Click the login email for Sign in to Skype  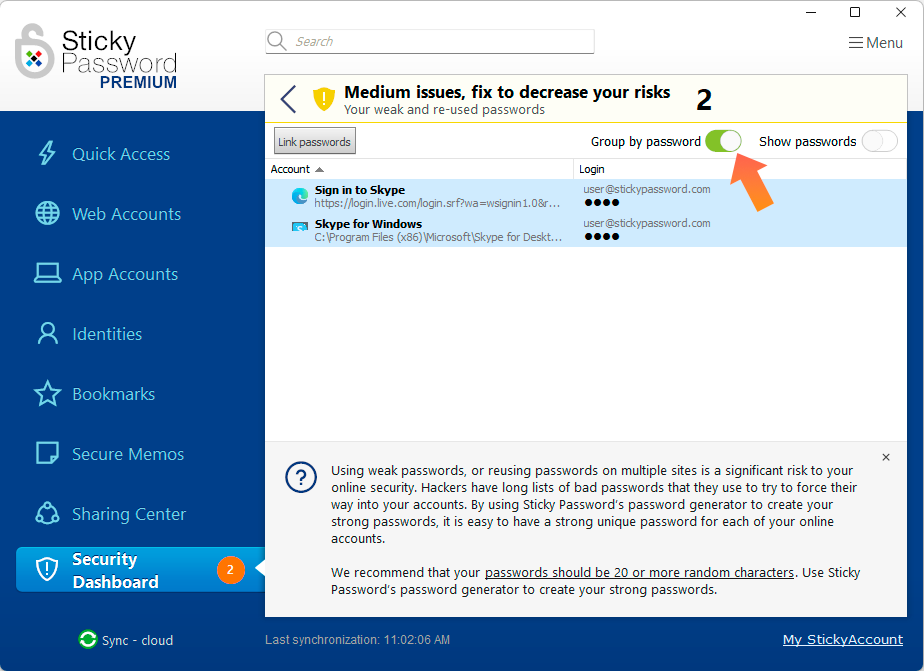tap(646, 189)
